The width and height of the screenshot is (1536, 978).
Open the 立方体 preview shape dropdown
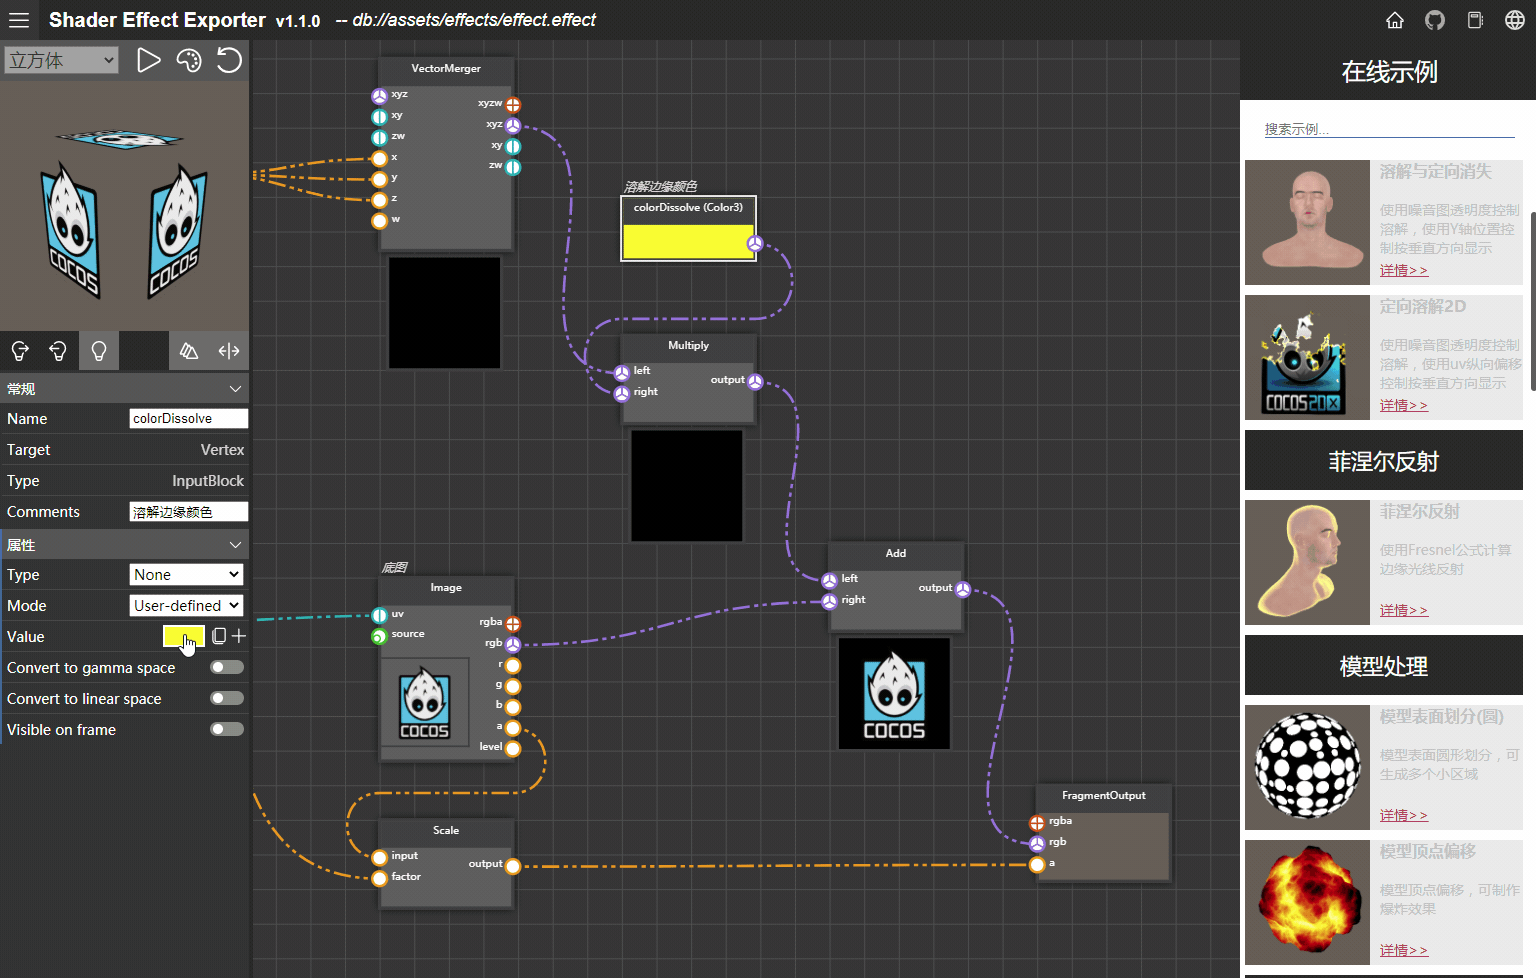(62, 61)
